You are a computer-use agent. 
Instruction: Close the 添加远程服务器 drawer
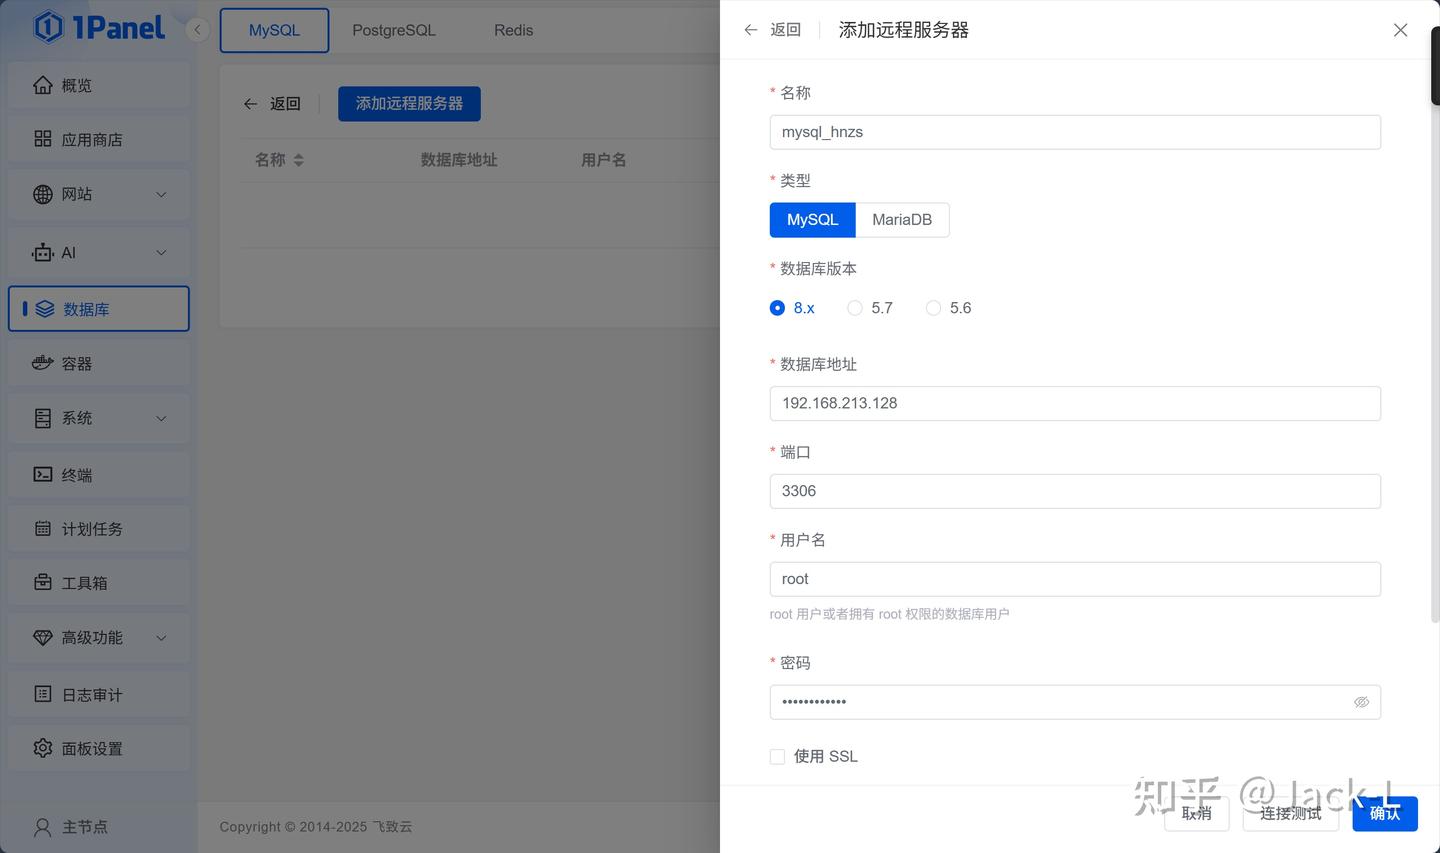pyautogui.click(x=1400, y=30)
